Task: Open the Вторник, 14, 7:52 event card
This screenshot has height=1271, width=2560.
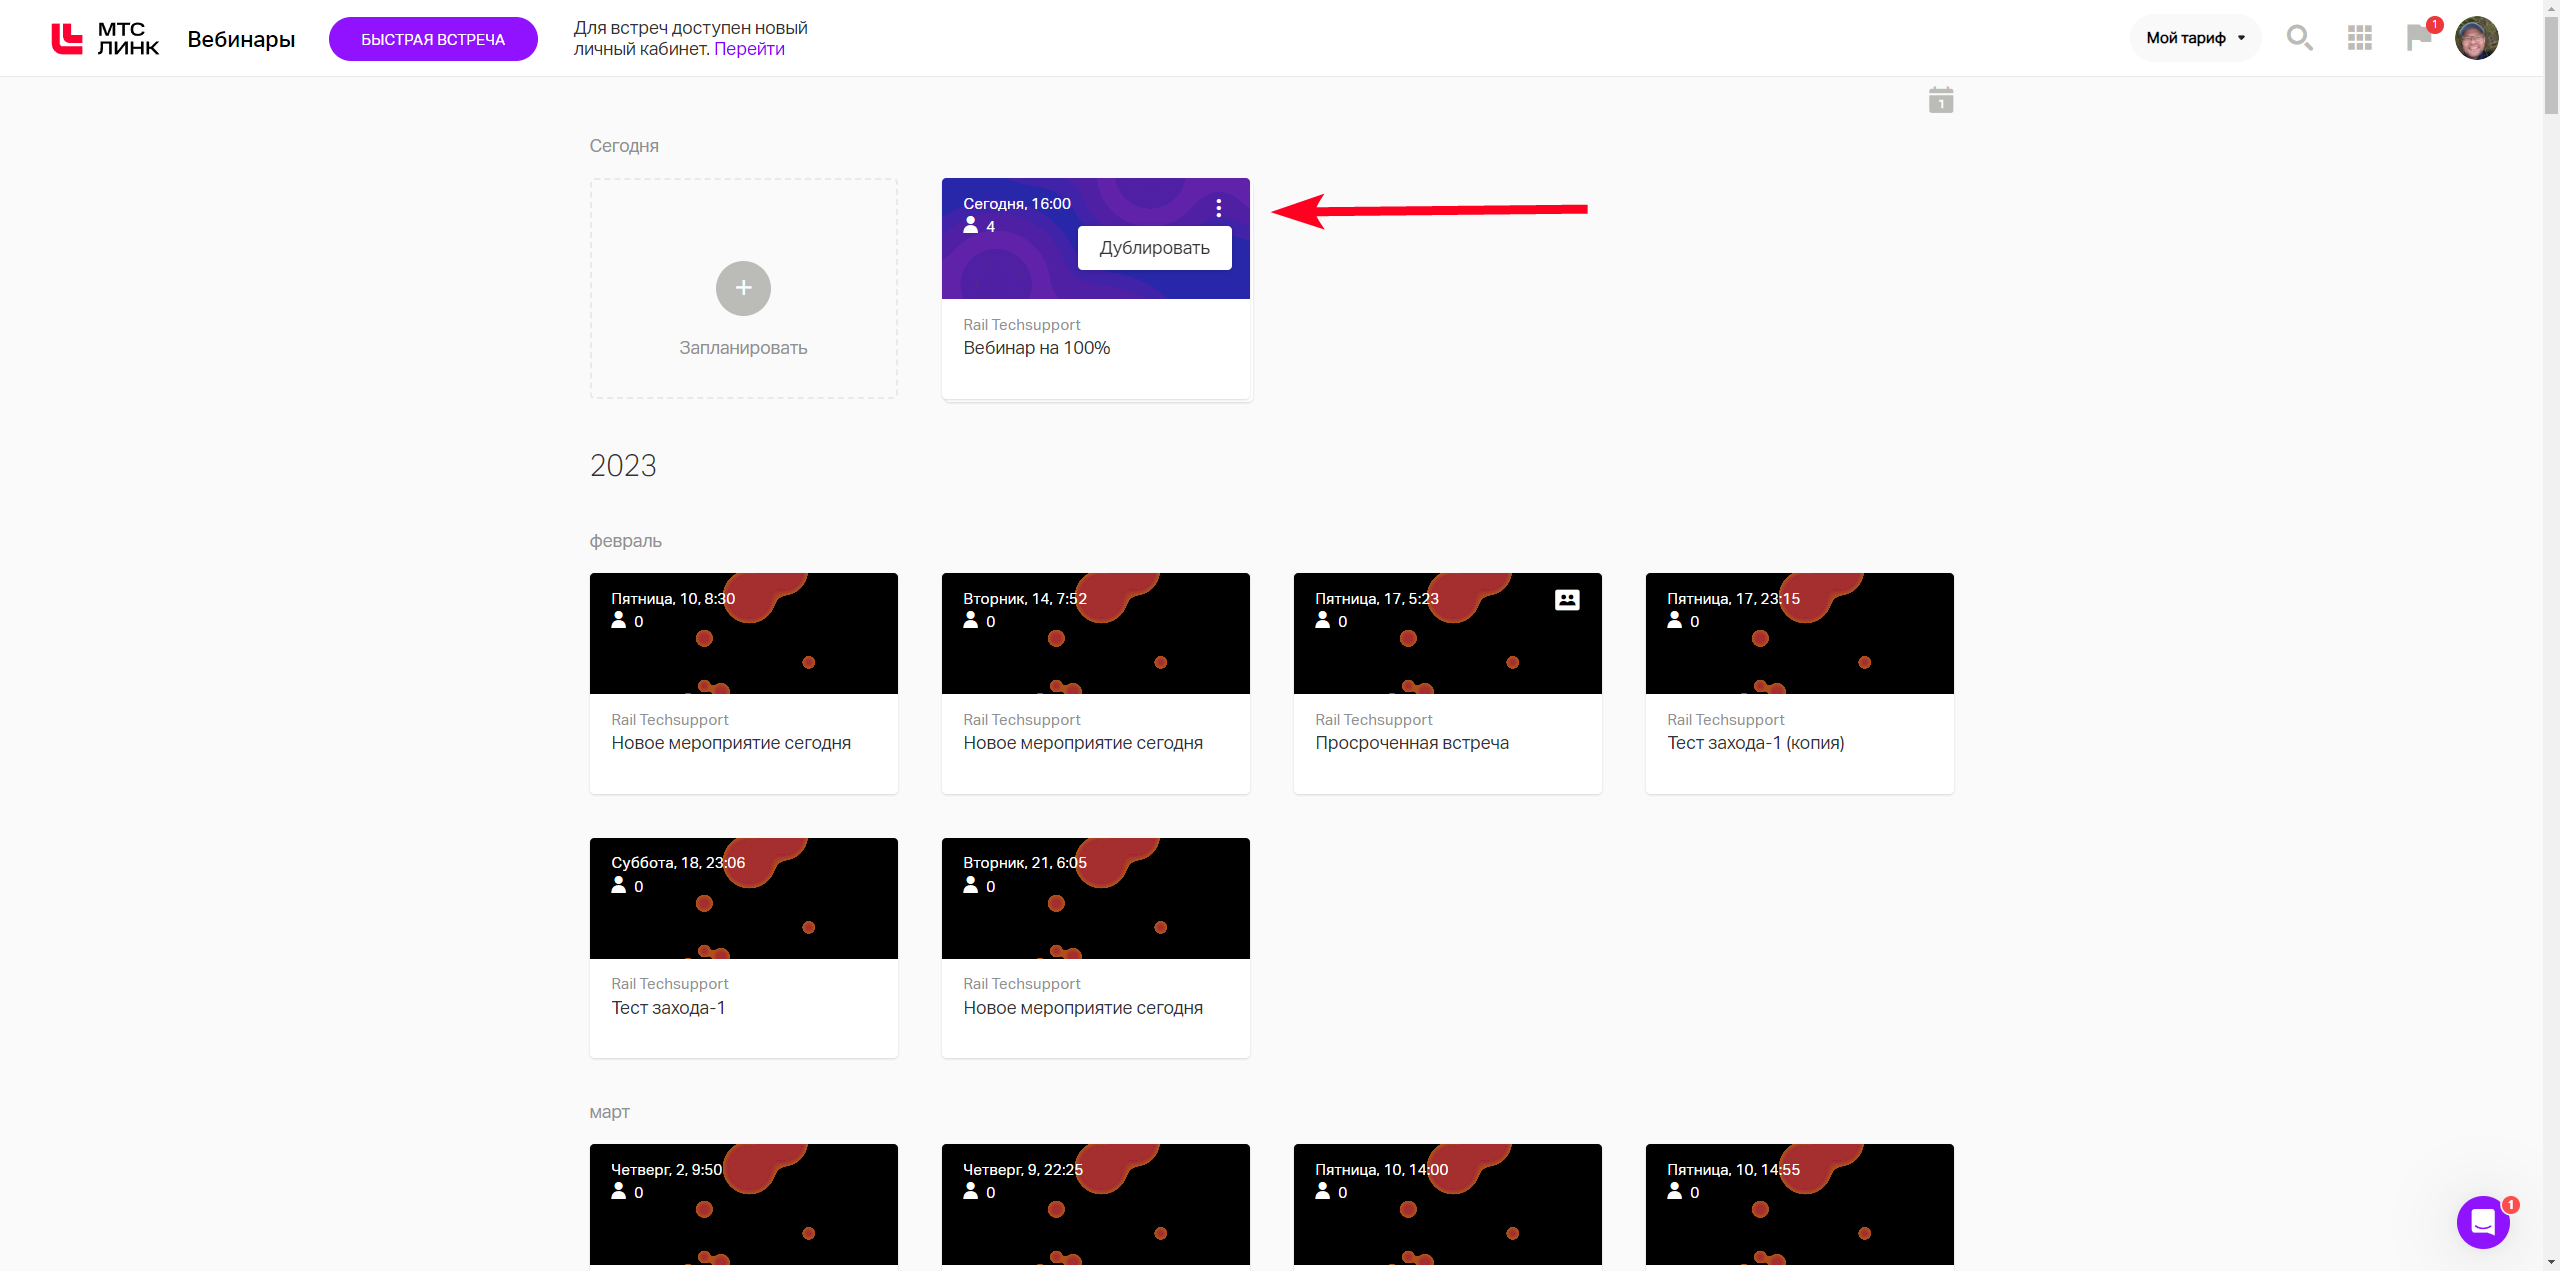Action: pos(1095,683)
